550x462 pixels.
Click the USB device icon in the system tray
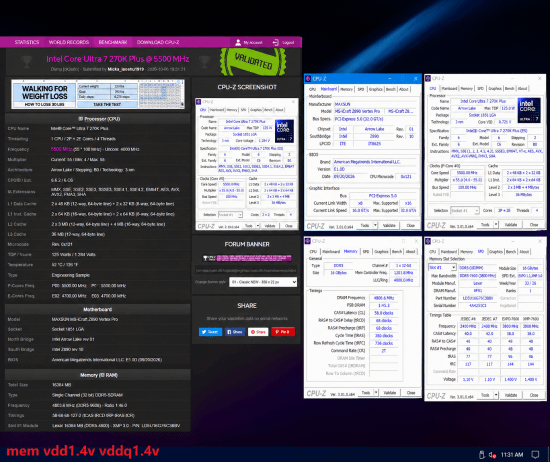coord(482,455)
